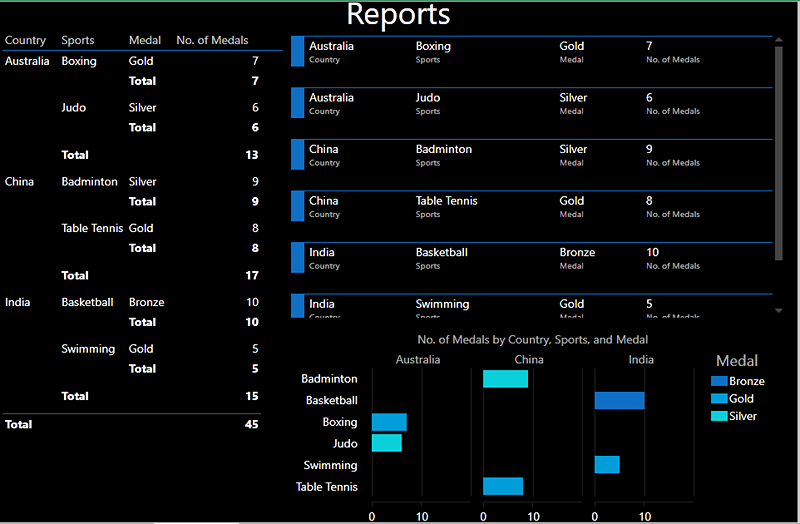The width and height of the screenshot is (800, 524).
Task: Click the Australia Boxing gold bar
Action: click(389, 422)
